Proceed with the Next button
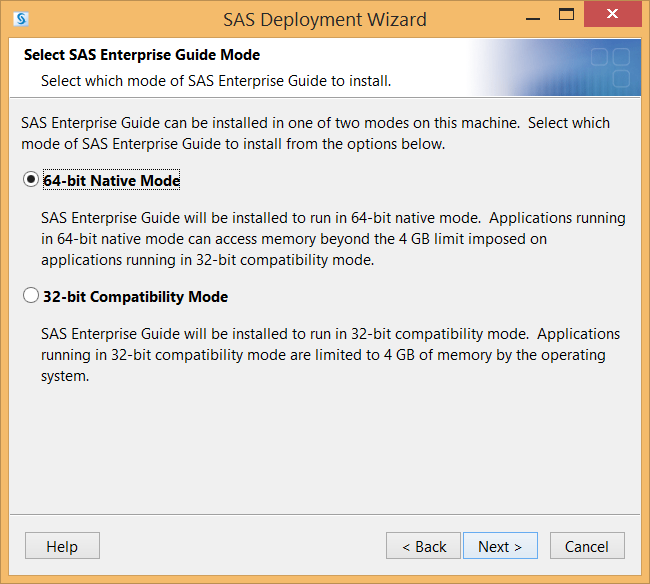 pyautogui.click(x=500, y=546)
